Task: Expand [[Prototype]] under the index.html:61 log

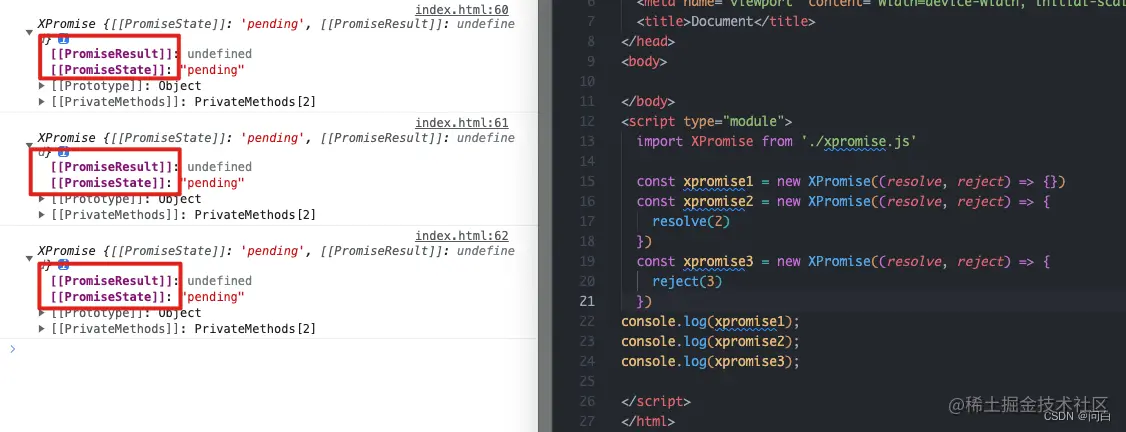Action: pyautogui.click(x=42, y=199)
